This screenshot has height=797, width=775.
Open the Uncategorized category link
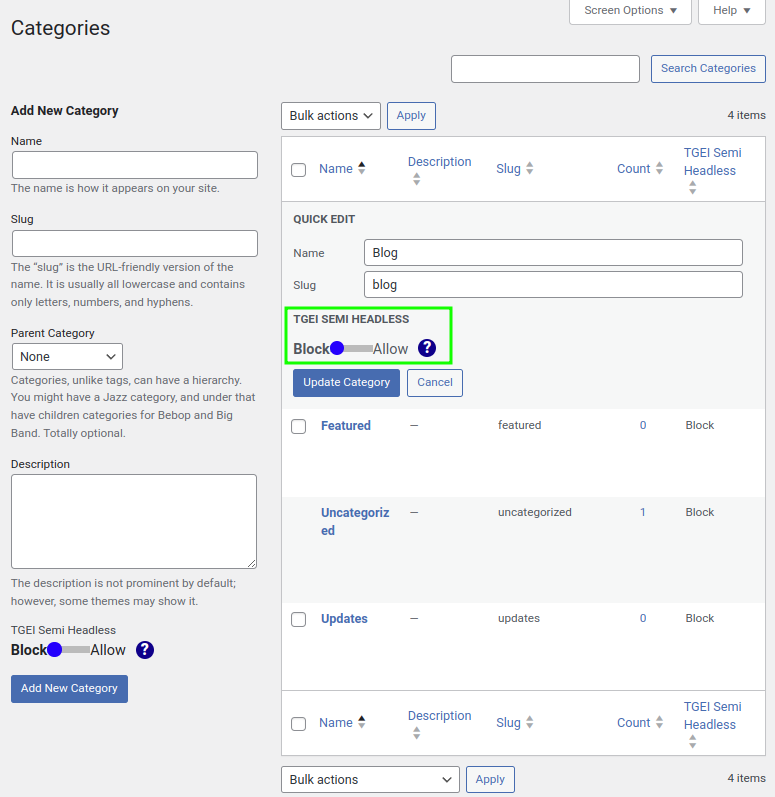355,522
